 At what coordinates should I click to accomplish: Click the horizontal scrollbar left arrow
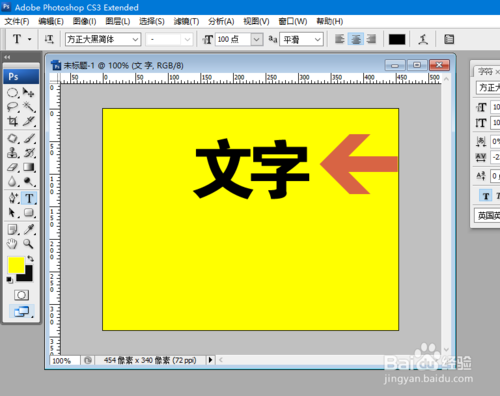click(x=221, y=360)
